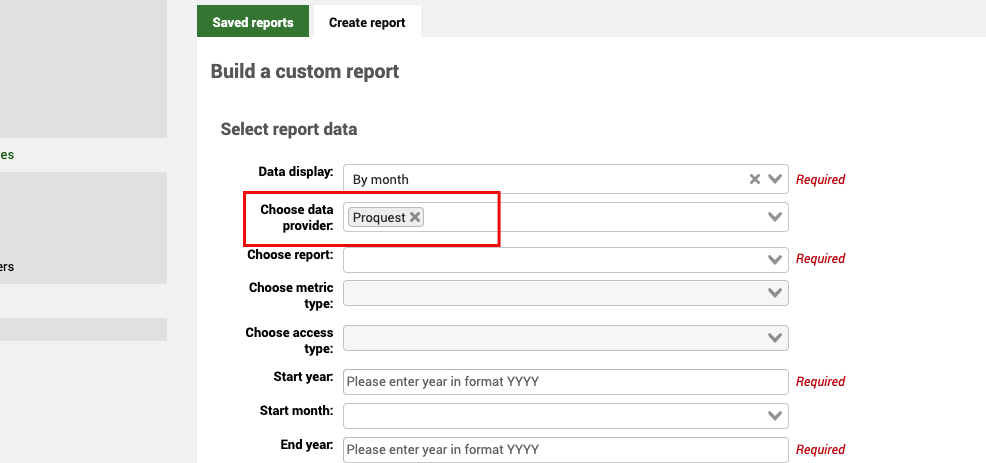Image resolution: width=986 pixels, height=463 pixels.
Task: Click the 'Build a custom report' heading
Action: tap(305, 72)
